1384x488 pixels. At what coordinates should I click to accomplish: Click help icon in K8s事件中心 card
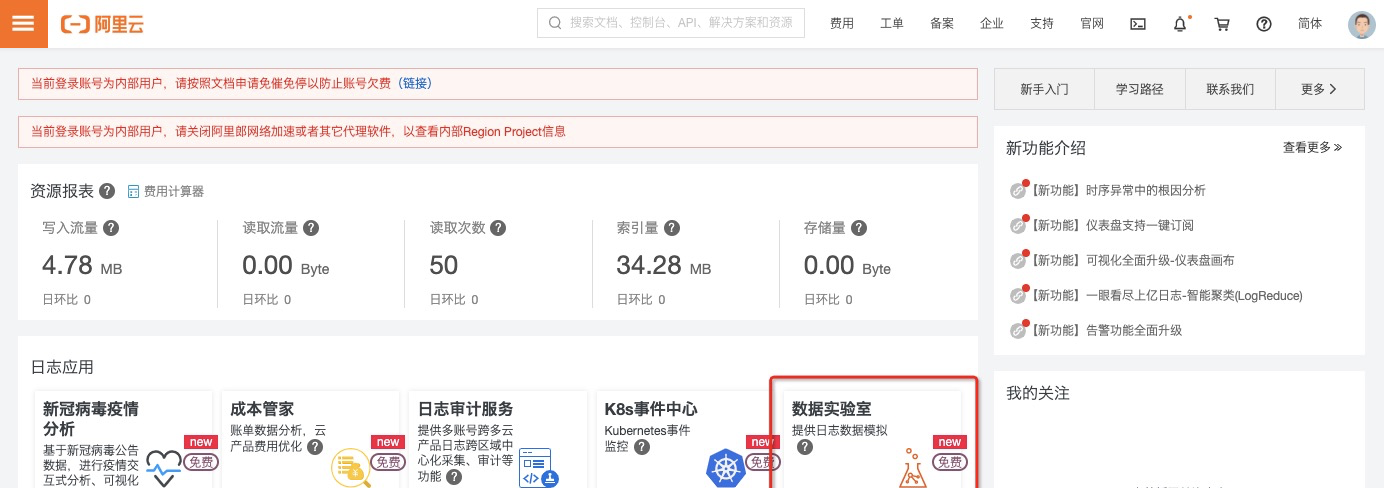642,447
